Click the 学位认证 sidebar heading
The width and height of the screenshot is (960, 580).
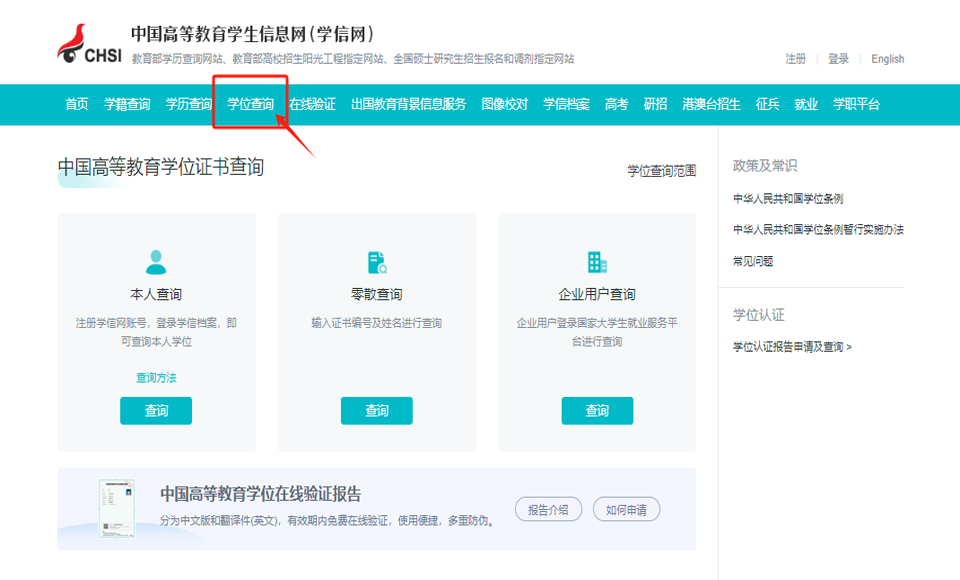(759, 315)
